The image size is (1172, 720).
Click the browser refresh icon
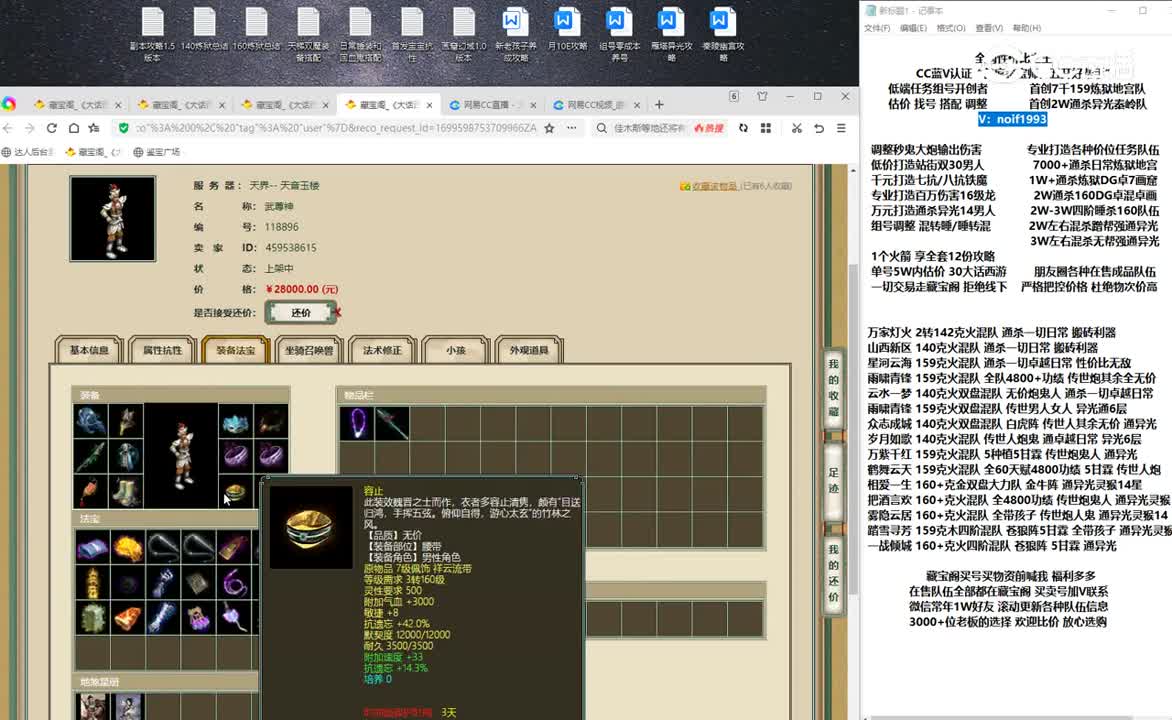click(x=52, y=128)
